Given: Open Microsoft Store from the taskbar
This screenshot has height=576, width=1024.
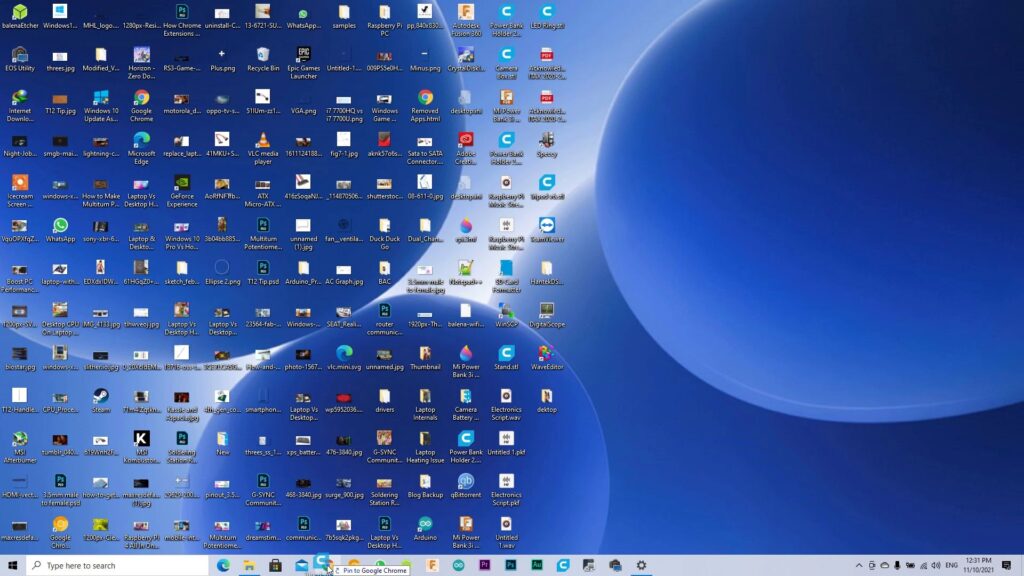Looking at the screenshot, I should [275, 565].
